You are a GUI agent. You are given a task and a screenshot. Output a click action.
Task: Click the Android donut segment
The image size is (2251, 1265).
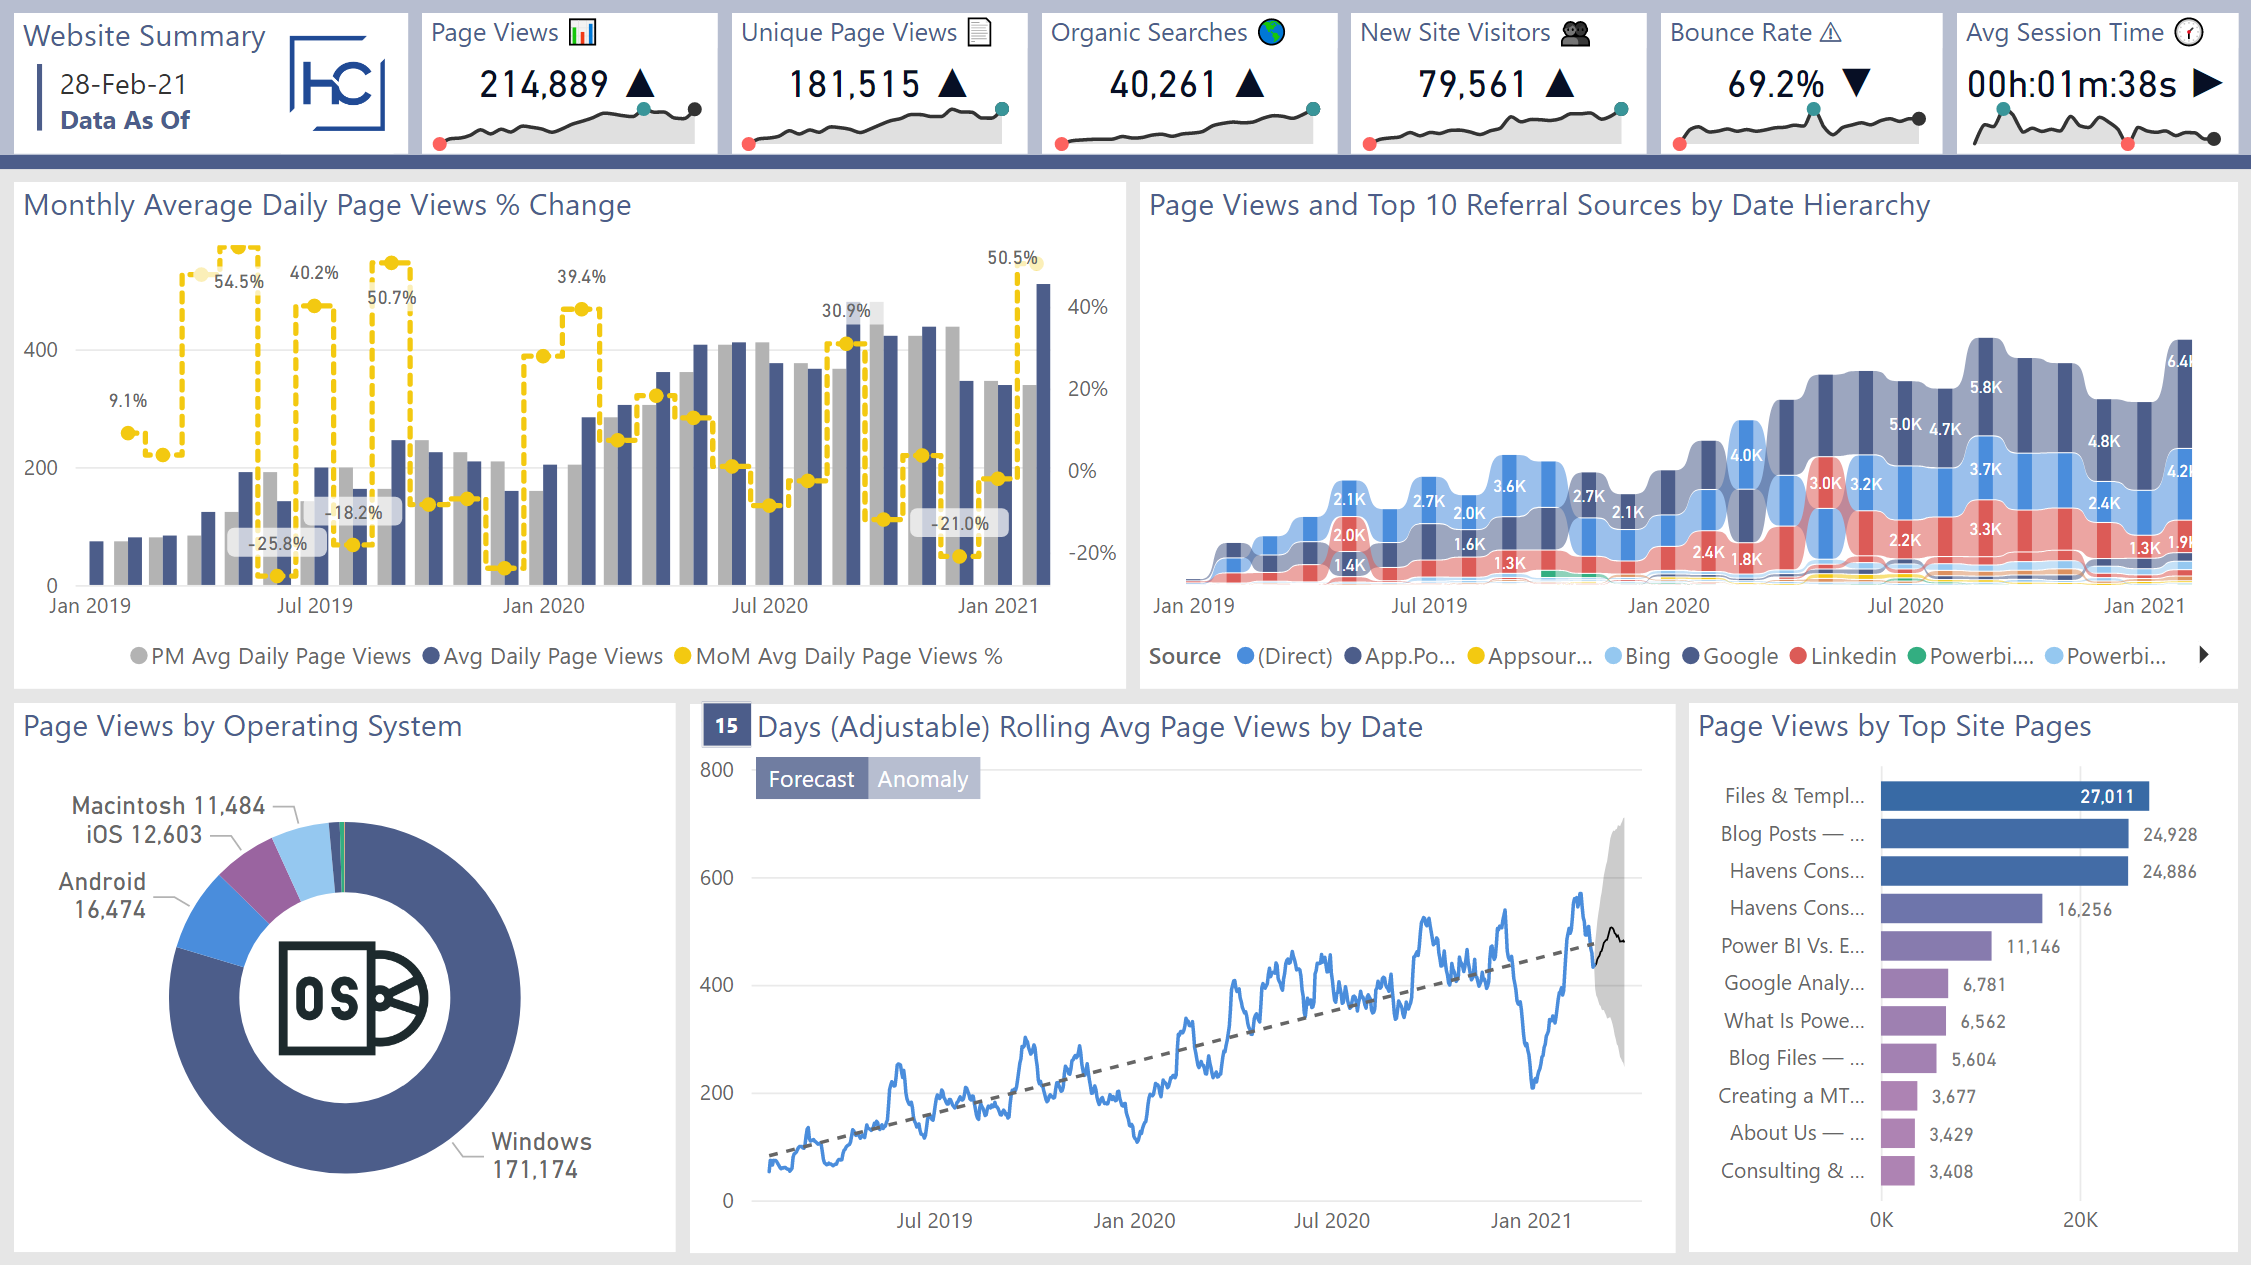pyautogui.click(x=221, y=924)
